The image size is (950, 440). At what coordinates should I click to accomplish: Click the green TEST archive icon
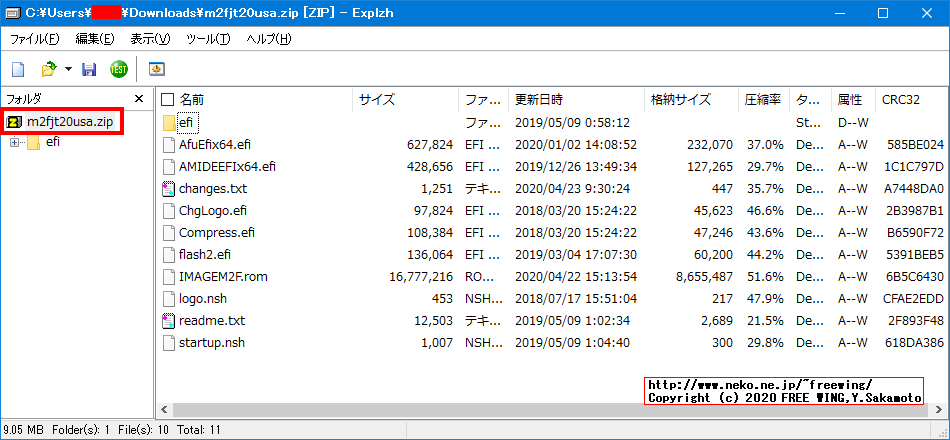119,70
